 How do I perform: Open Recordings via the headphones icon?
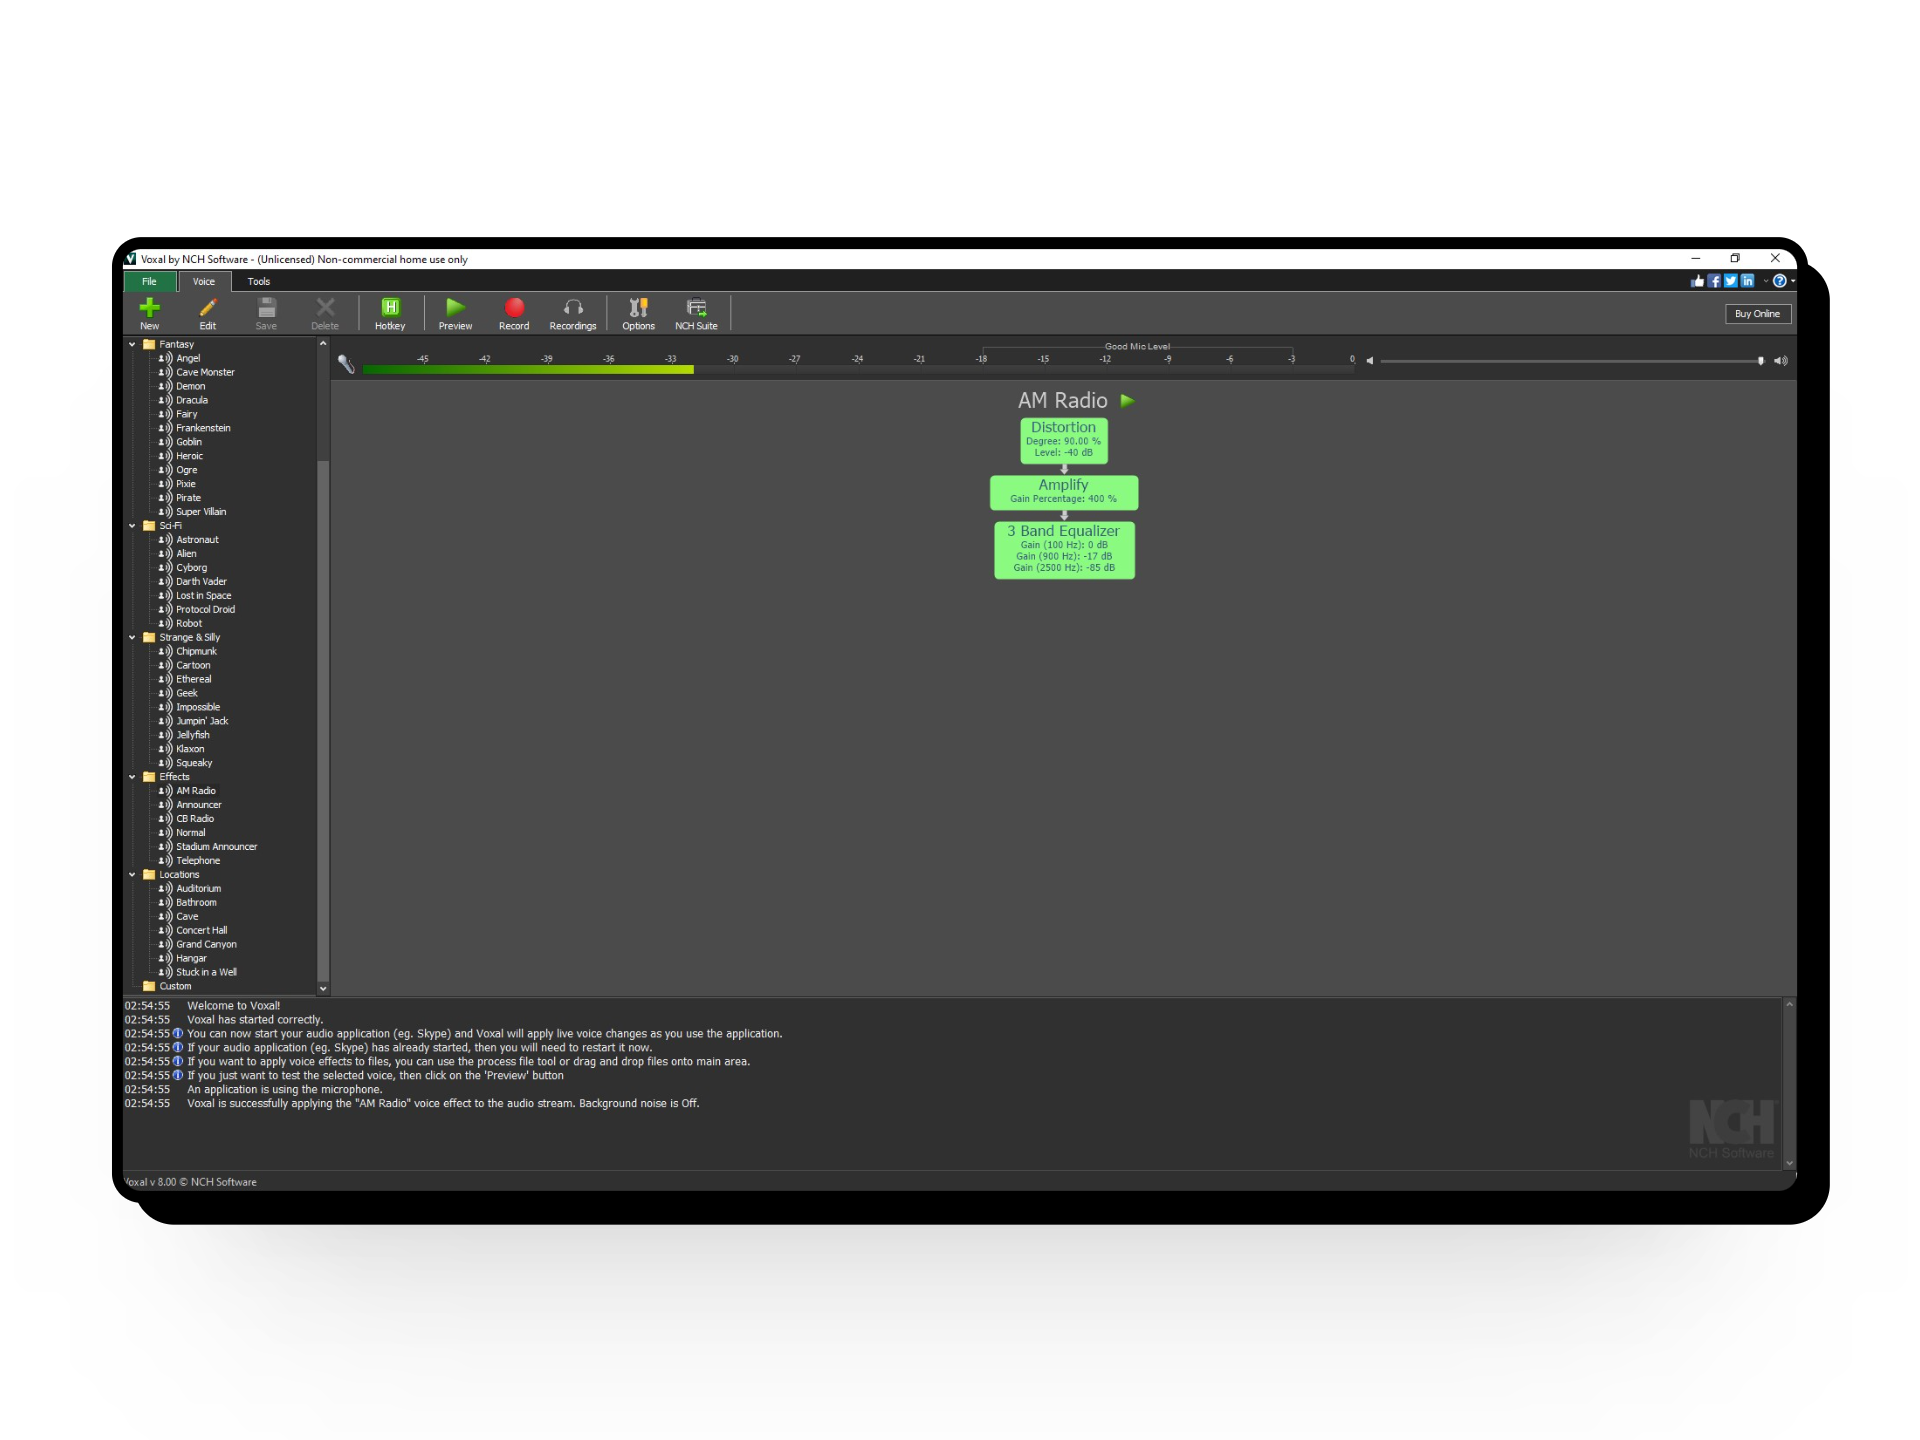(572, 308)
